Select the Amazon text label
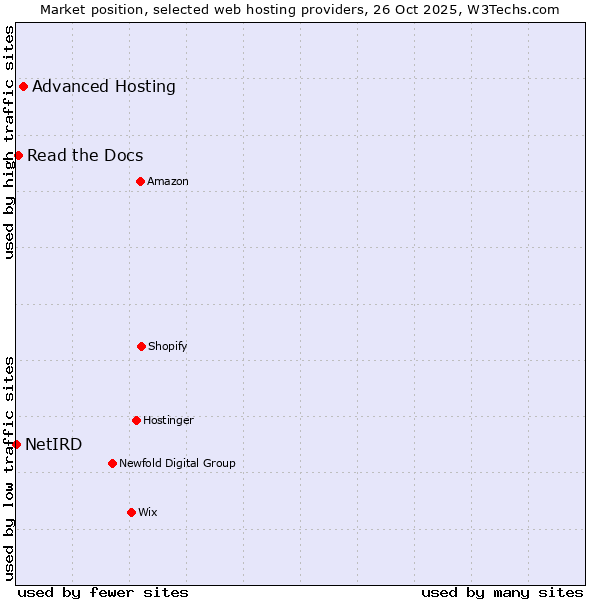This screenshot has width=600, height=600. pyautogui.click(x=167, y=181)
